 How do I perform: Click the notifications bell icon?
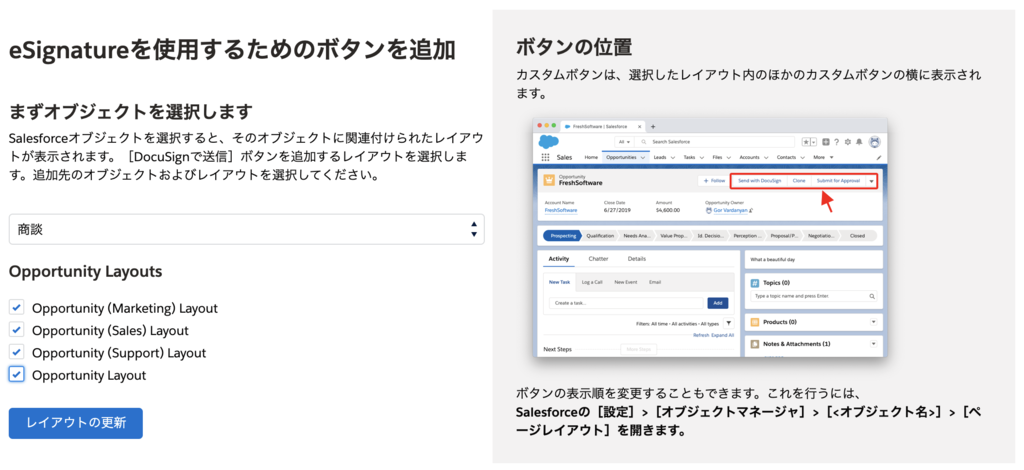pyautogui.click(x=859, y=142)
